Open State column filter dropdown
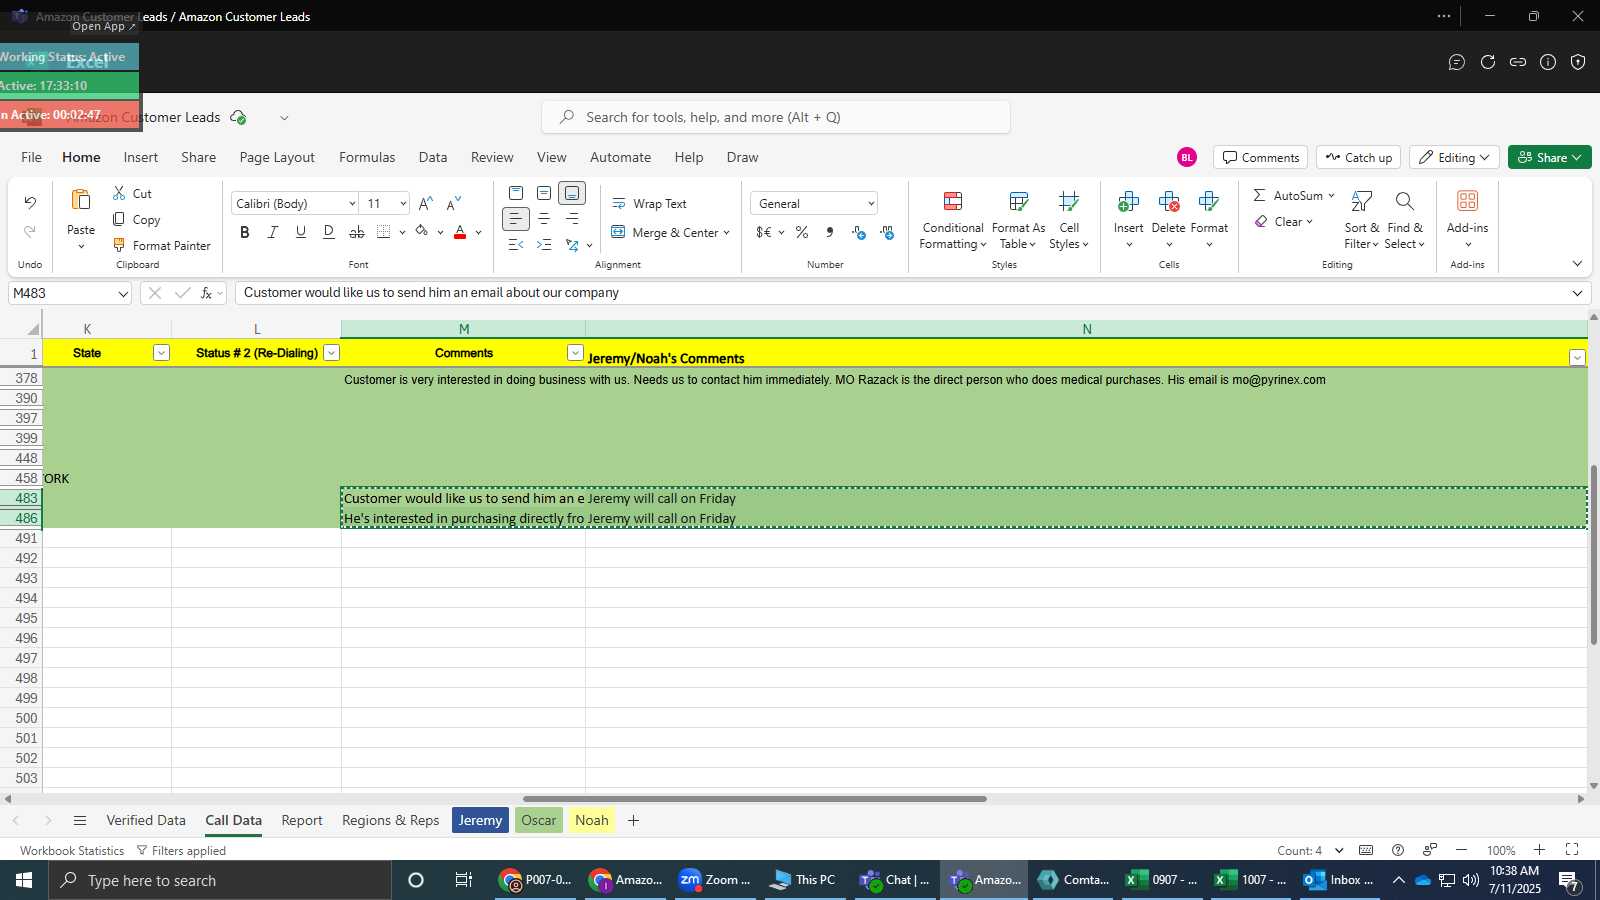Image resolution: width=1600 pixels, height=900 pixels. click(x=161, y=353)
